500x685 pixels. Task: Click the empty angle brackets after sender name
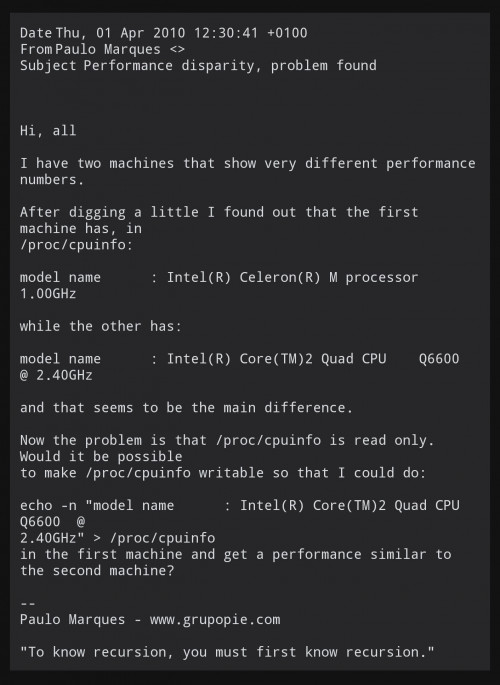(177, 49)
